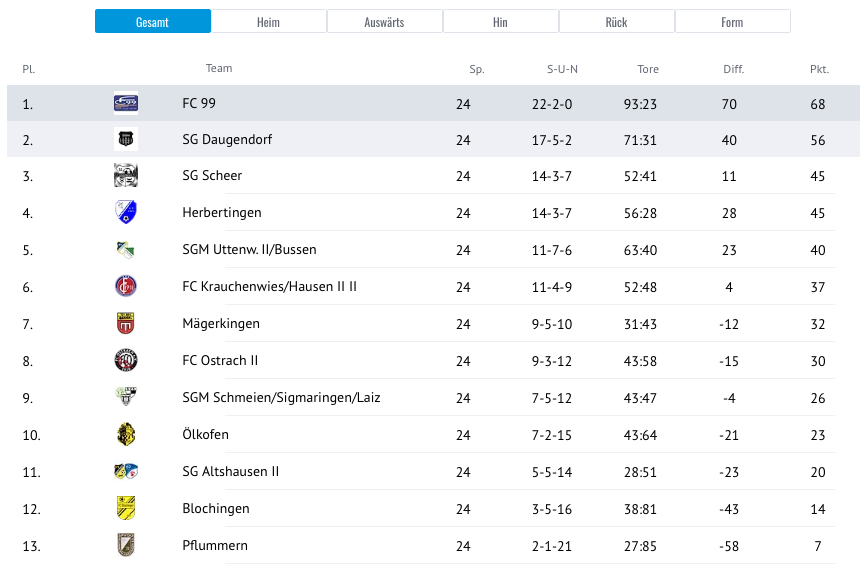860x581 pixels.
Task: Switch to the Form tab
Action: click(732, 20)
